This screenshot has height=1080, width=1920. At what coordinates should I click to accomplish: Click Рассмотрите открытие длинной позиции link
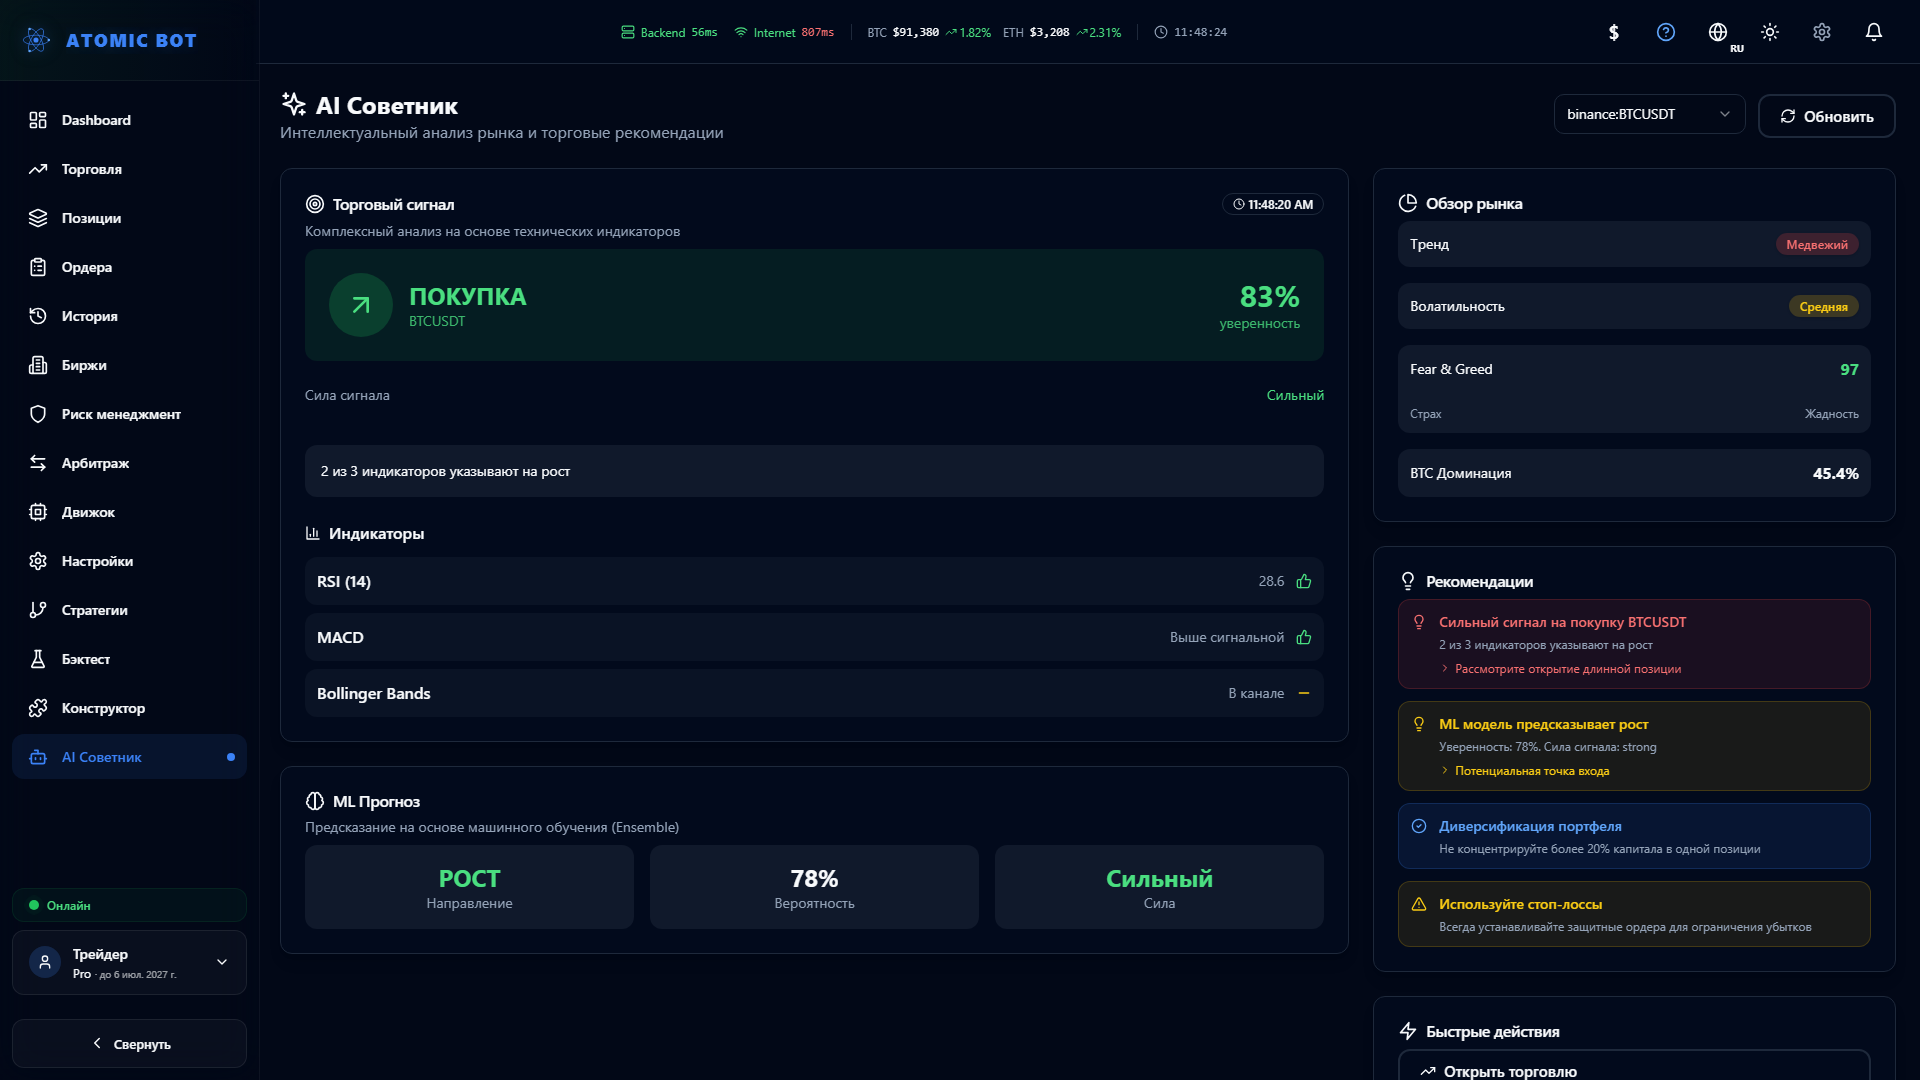click(x=1567, y=669)
